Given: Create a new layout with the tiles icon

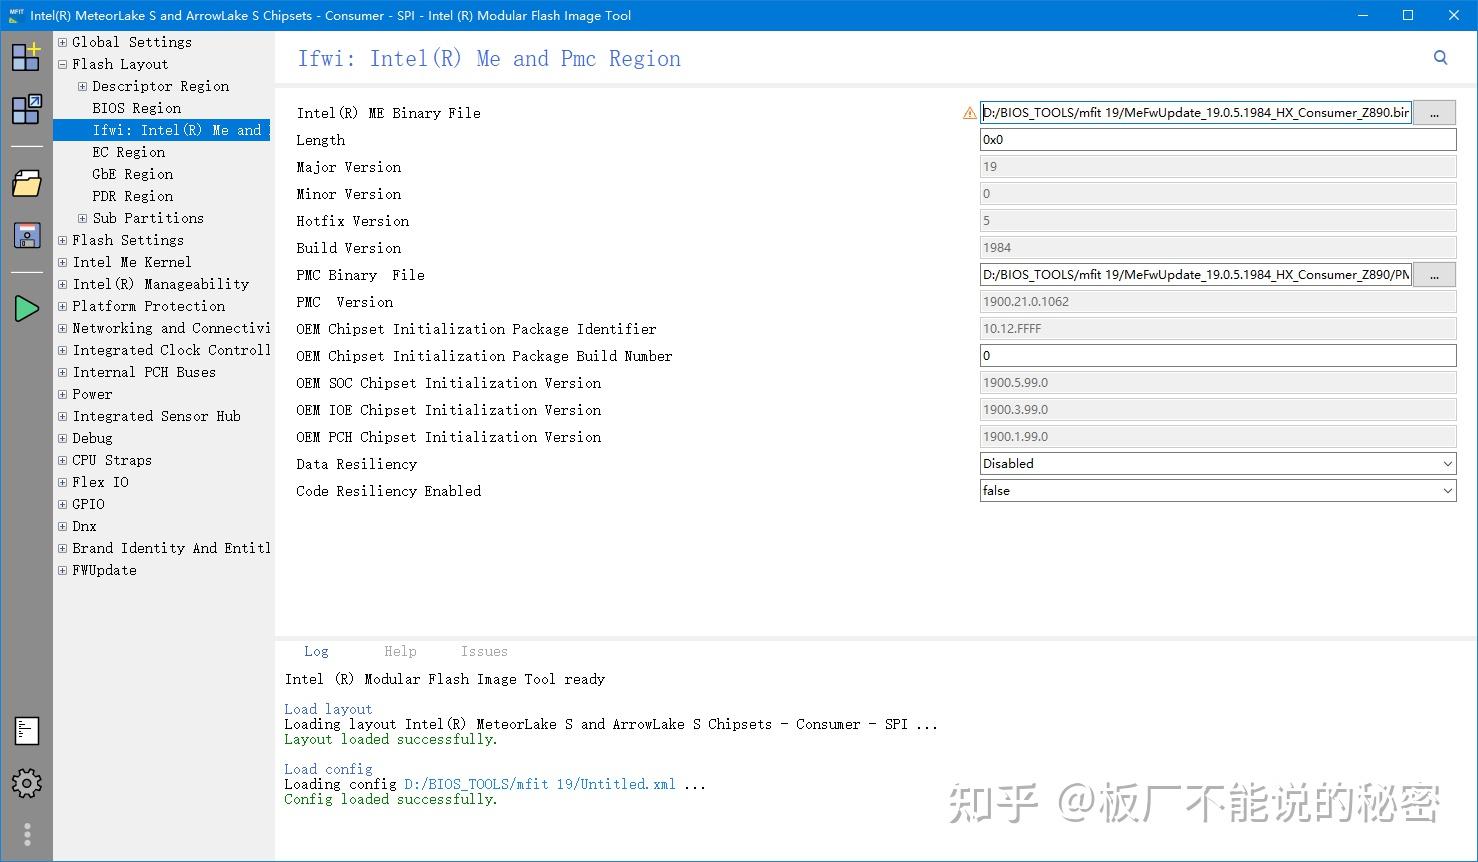Looking at the screenshot, I should pos(26,57).
